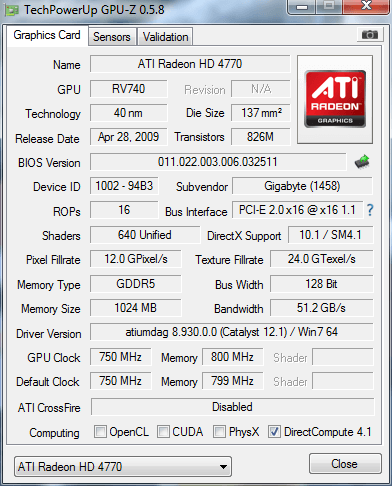This screenshot has width=392, height=486.
Task: Close window with red X button
Action: [x=366, y=6]
